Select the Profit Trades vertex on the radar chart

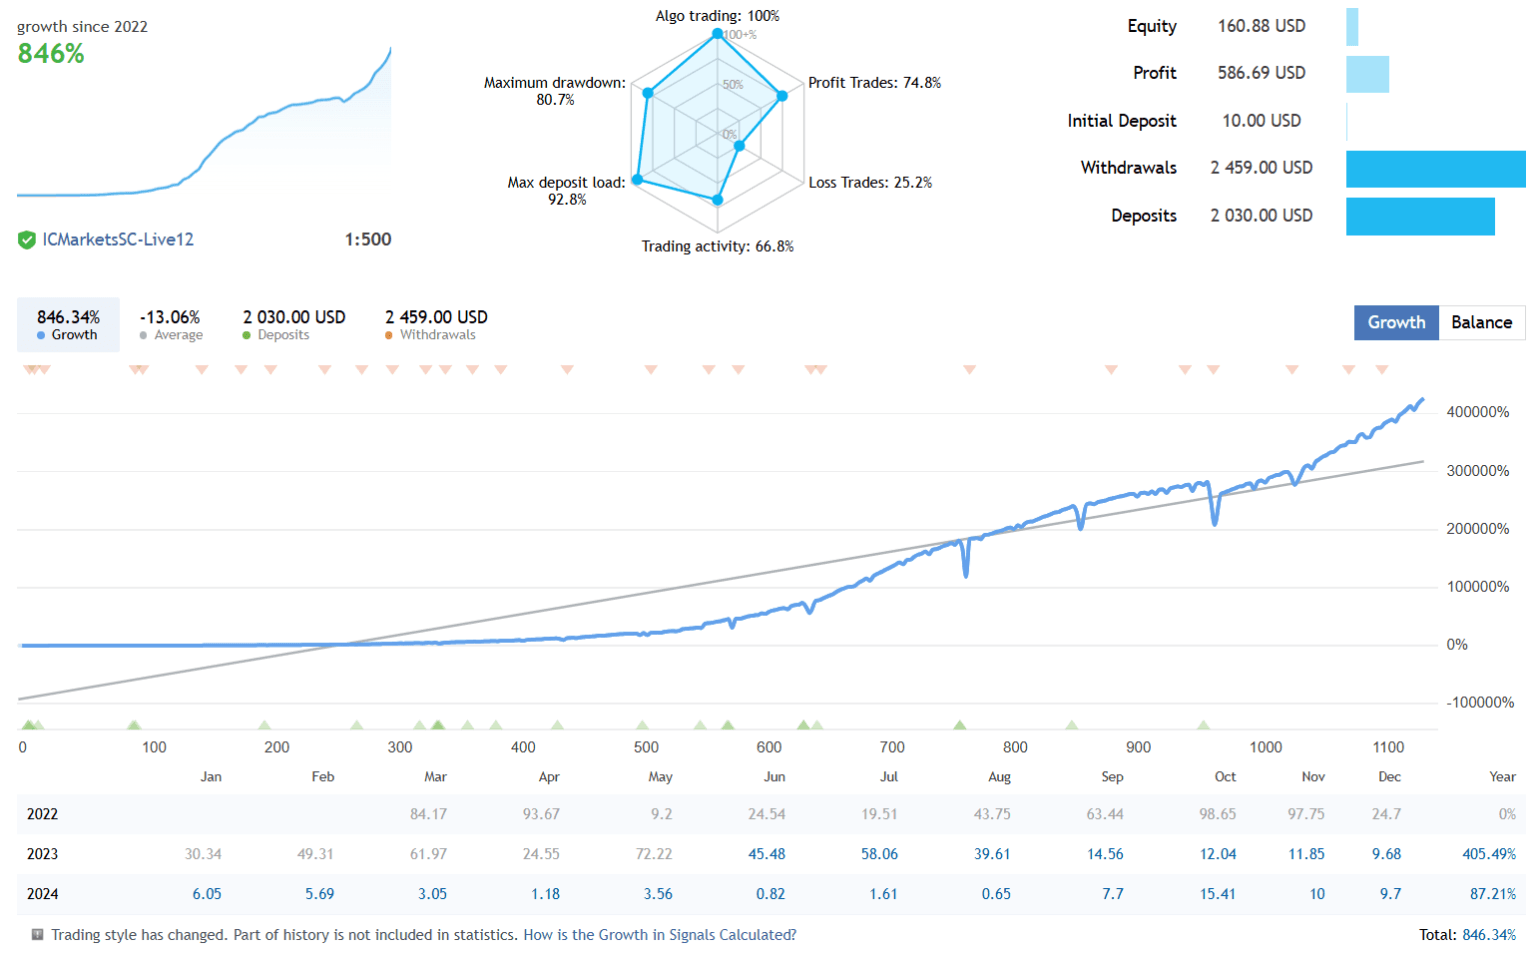coord(782,96)
